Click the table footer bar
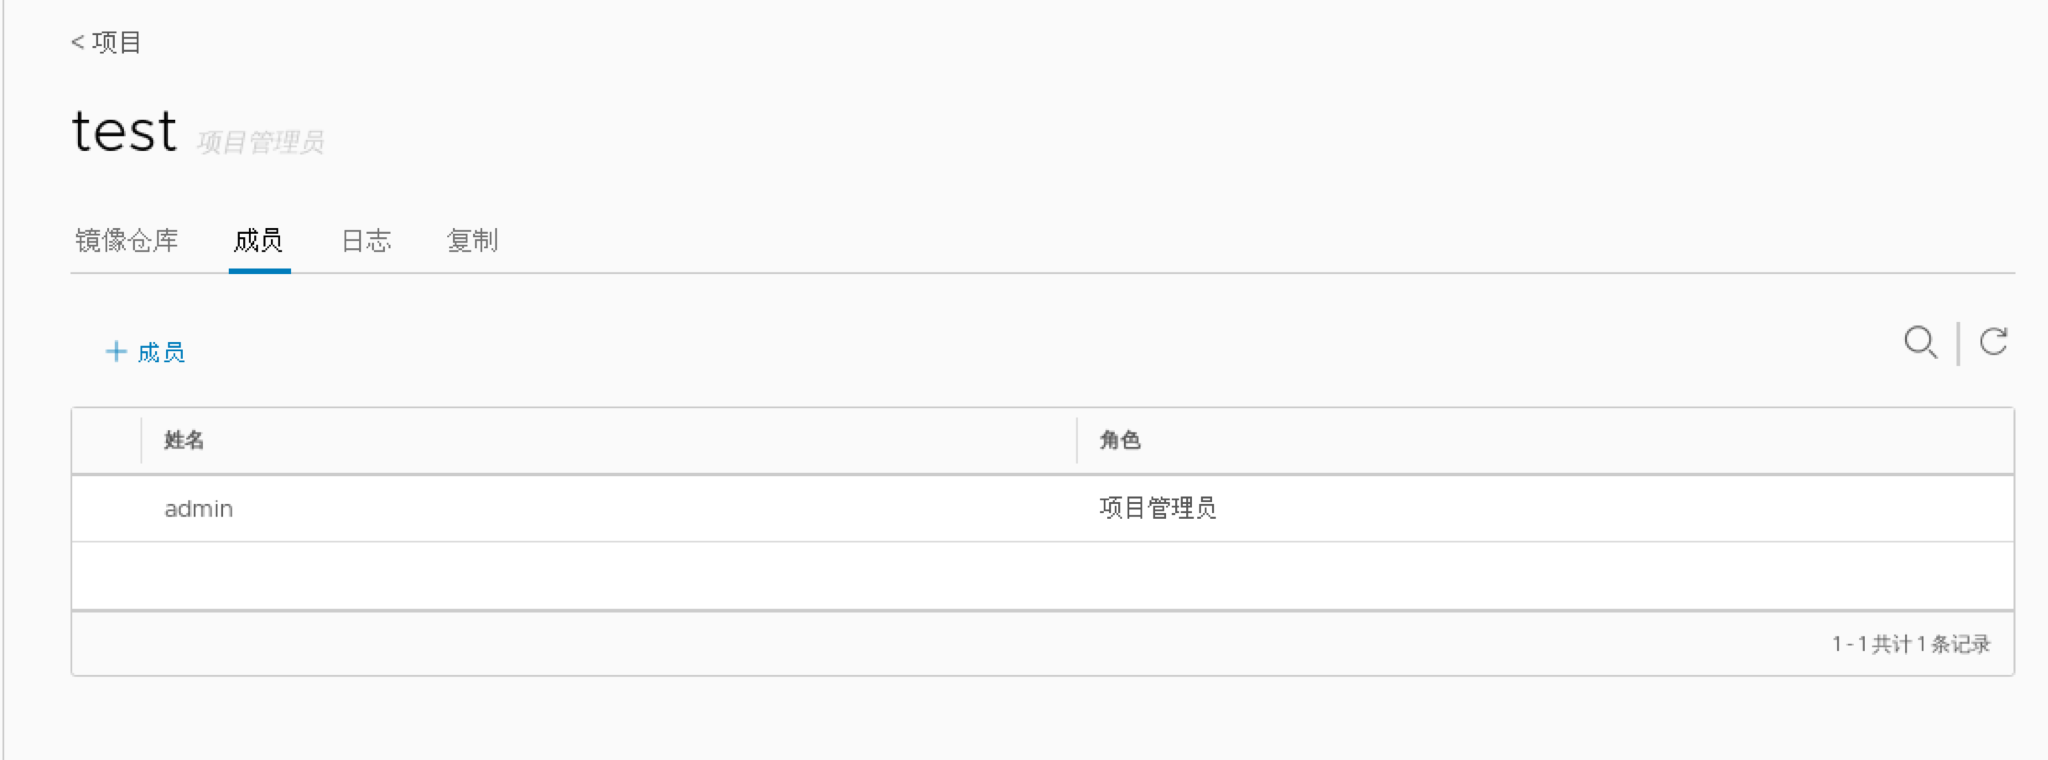The width and height of the screenshot is (2048, 760). 900,644
